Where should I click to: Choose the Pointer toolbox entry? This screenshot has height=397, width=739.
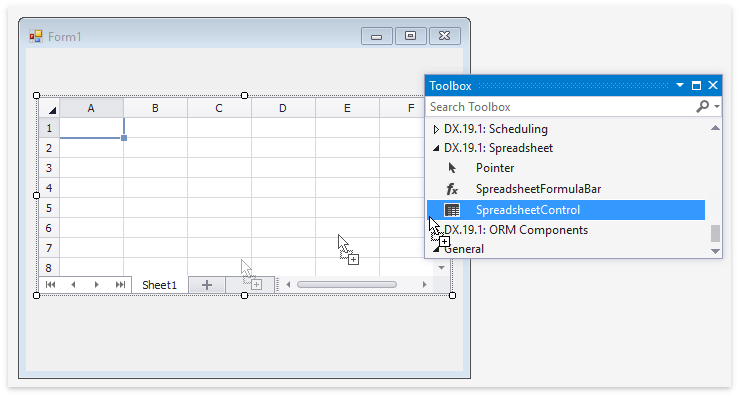[x=495, y=168]
